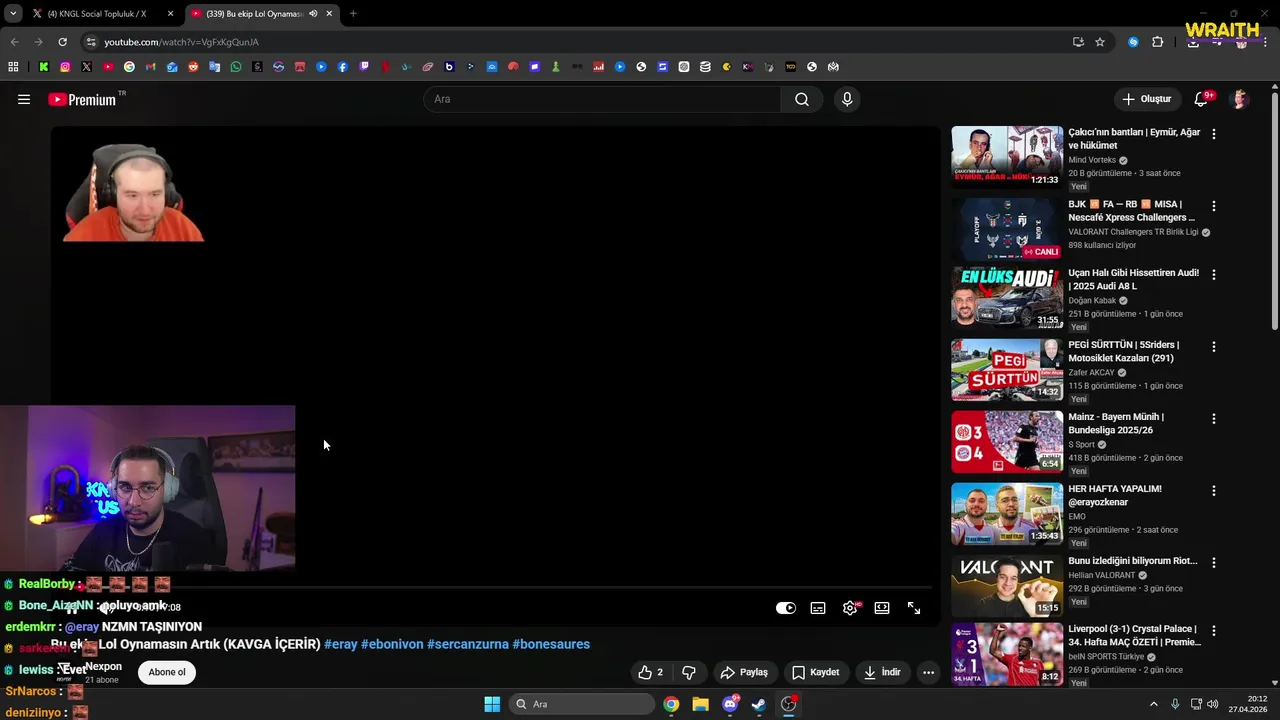Reload the page in Chrome
The height and width of the screenshot is (720, 1280).
(x=62, y=42)
